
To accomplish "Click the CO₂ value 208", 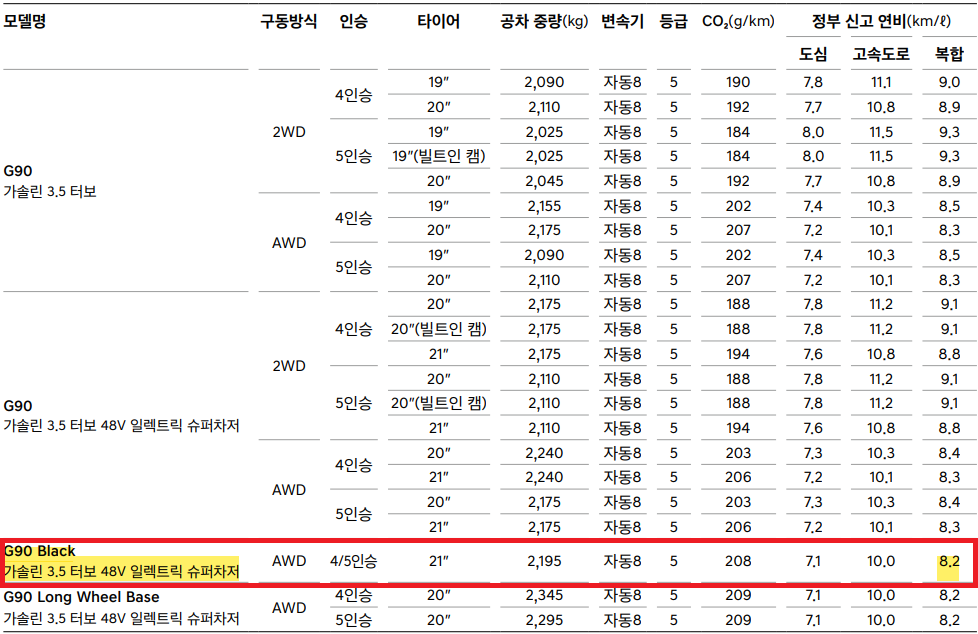I will pos(738,561).
